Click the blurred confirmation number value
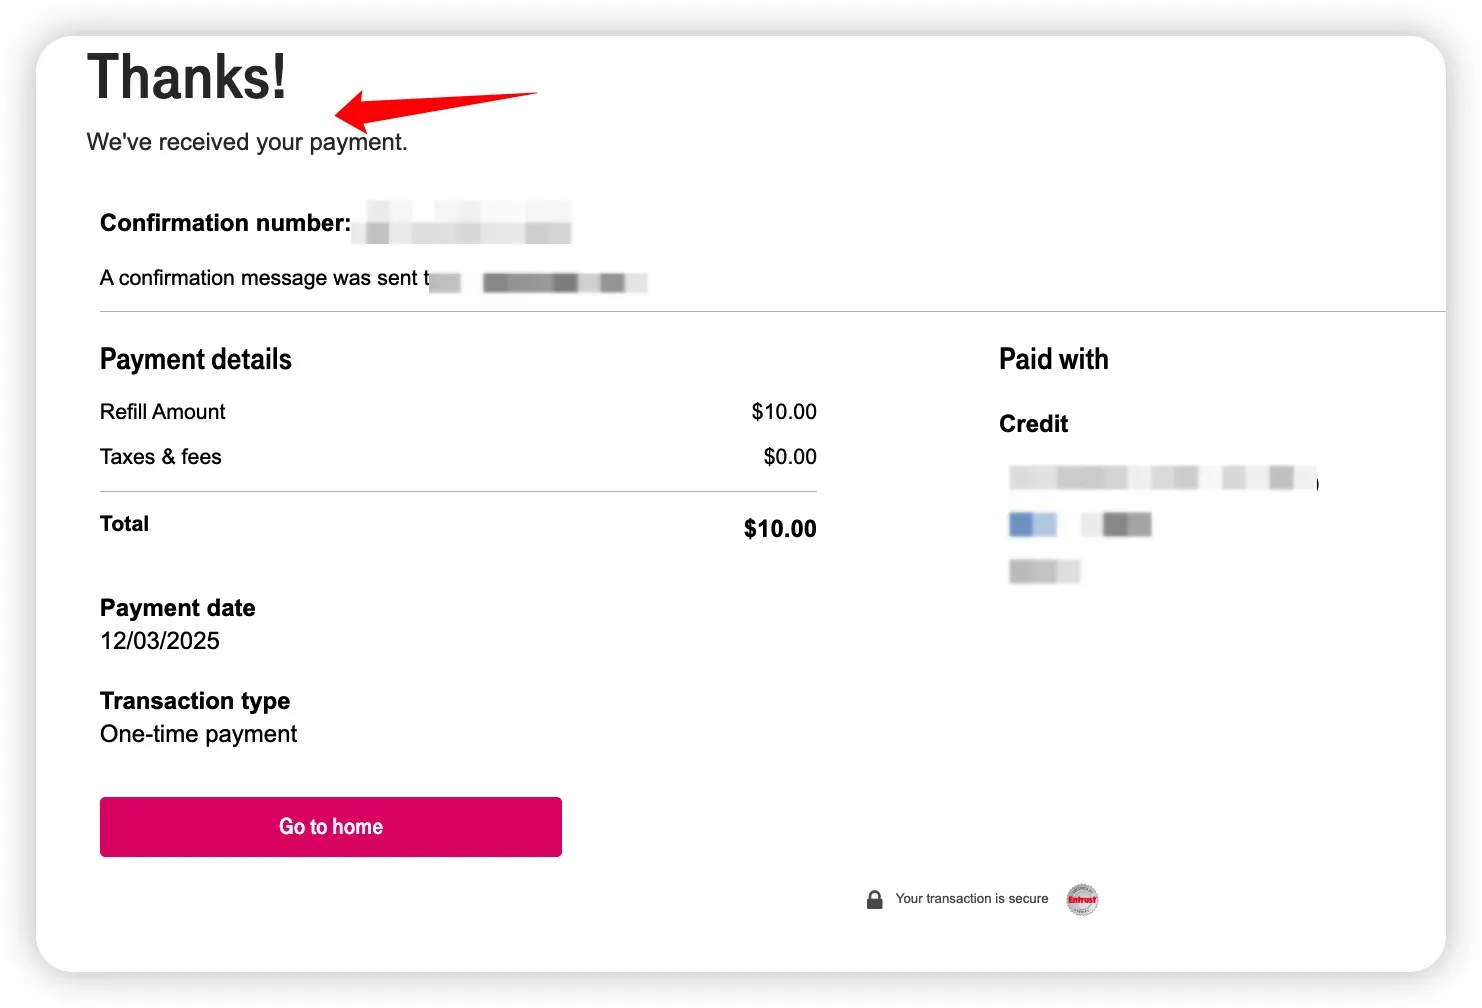1482x1008 pixels. coord(468,223)
